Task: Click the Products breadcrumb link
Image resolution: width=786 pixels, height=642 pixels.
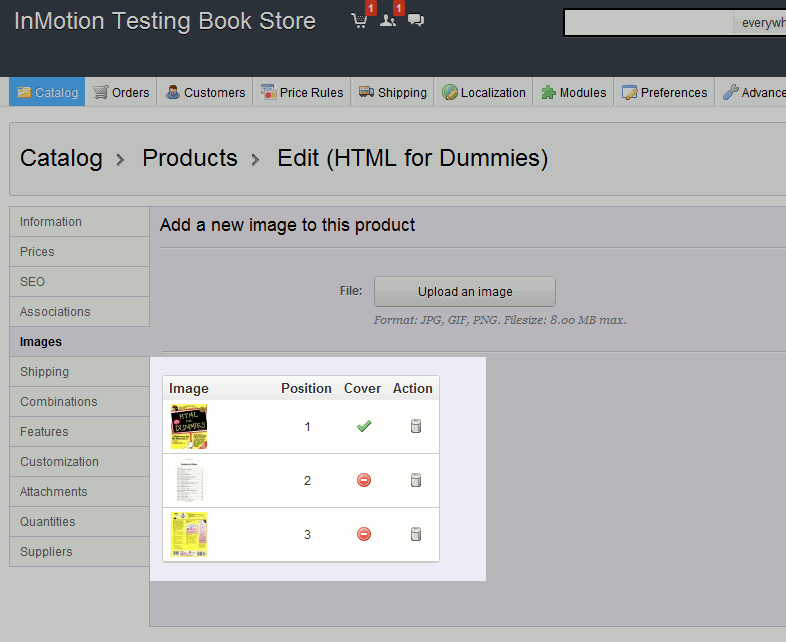Action: click(x=190, y=158)
